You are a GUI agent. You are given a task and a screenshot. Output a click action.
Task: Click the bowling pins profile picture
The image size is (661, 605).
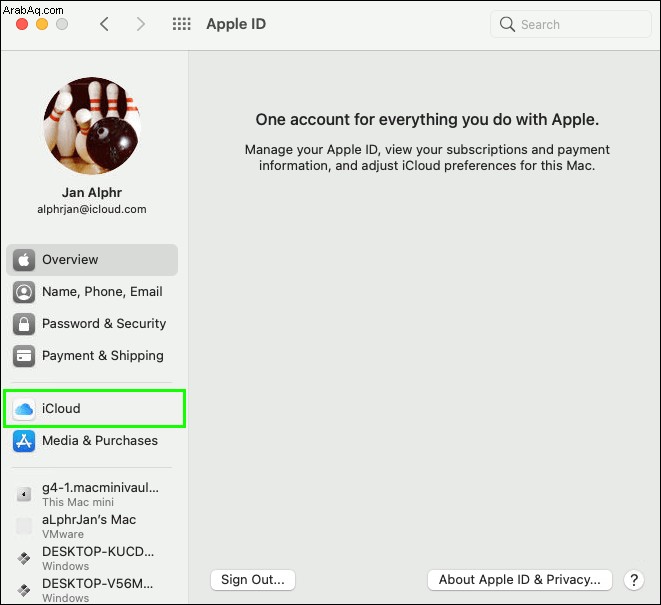click(92, 126)
